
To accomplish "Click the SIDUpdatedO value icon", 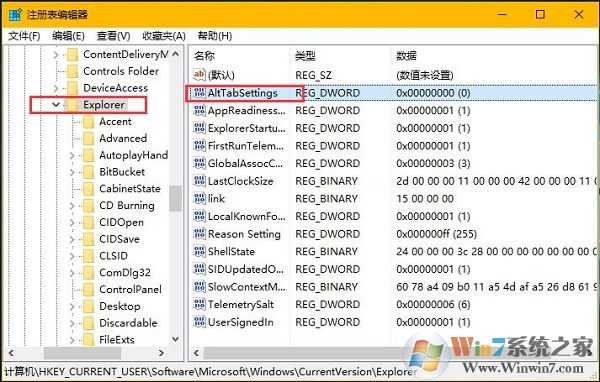I will [199, 269].
